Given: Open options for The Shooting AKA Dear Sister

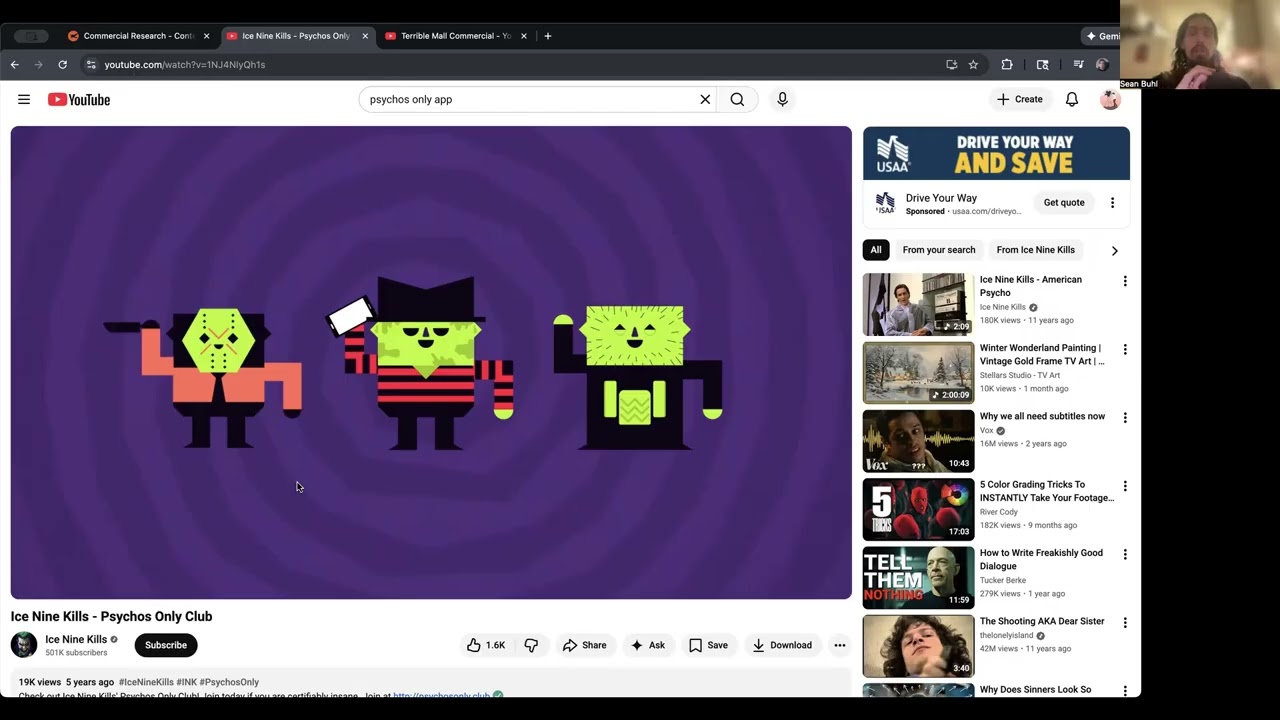Looking at the screenshot, I should [x=1125, y=622].
